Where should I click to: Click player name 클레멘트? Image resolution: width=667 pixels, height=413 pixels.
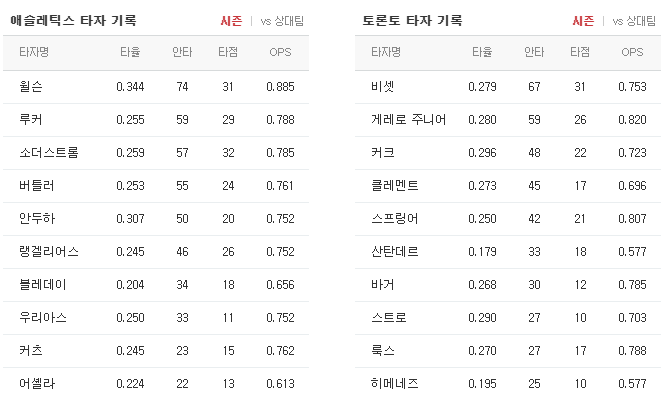tap(395, 185)
